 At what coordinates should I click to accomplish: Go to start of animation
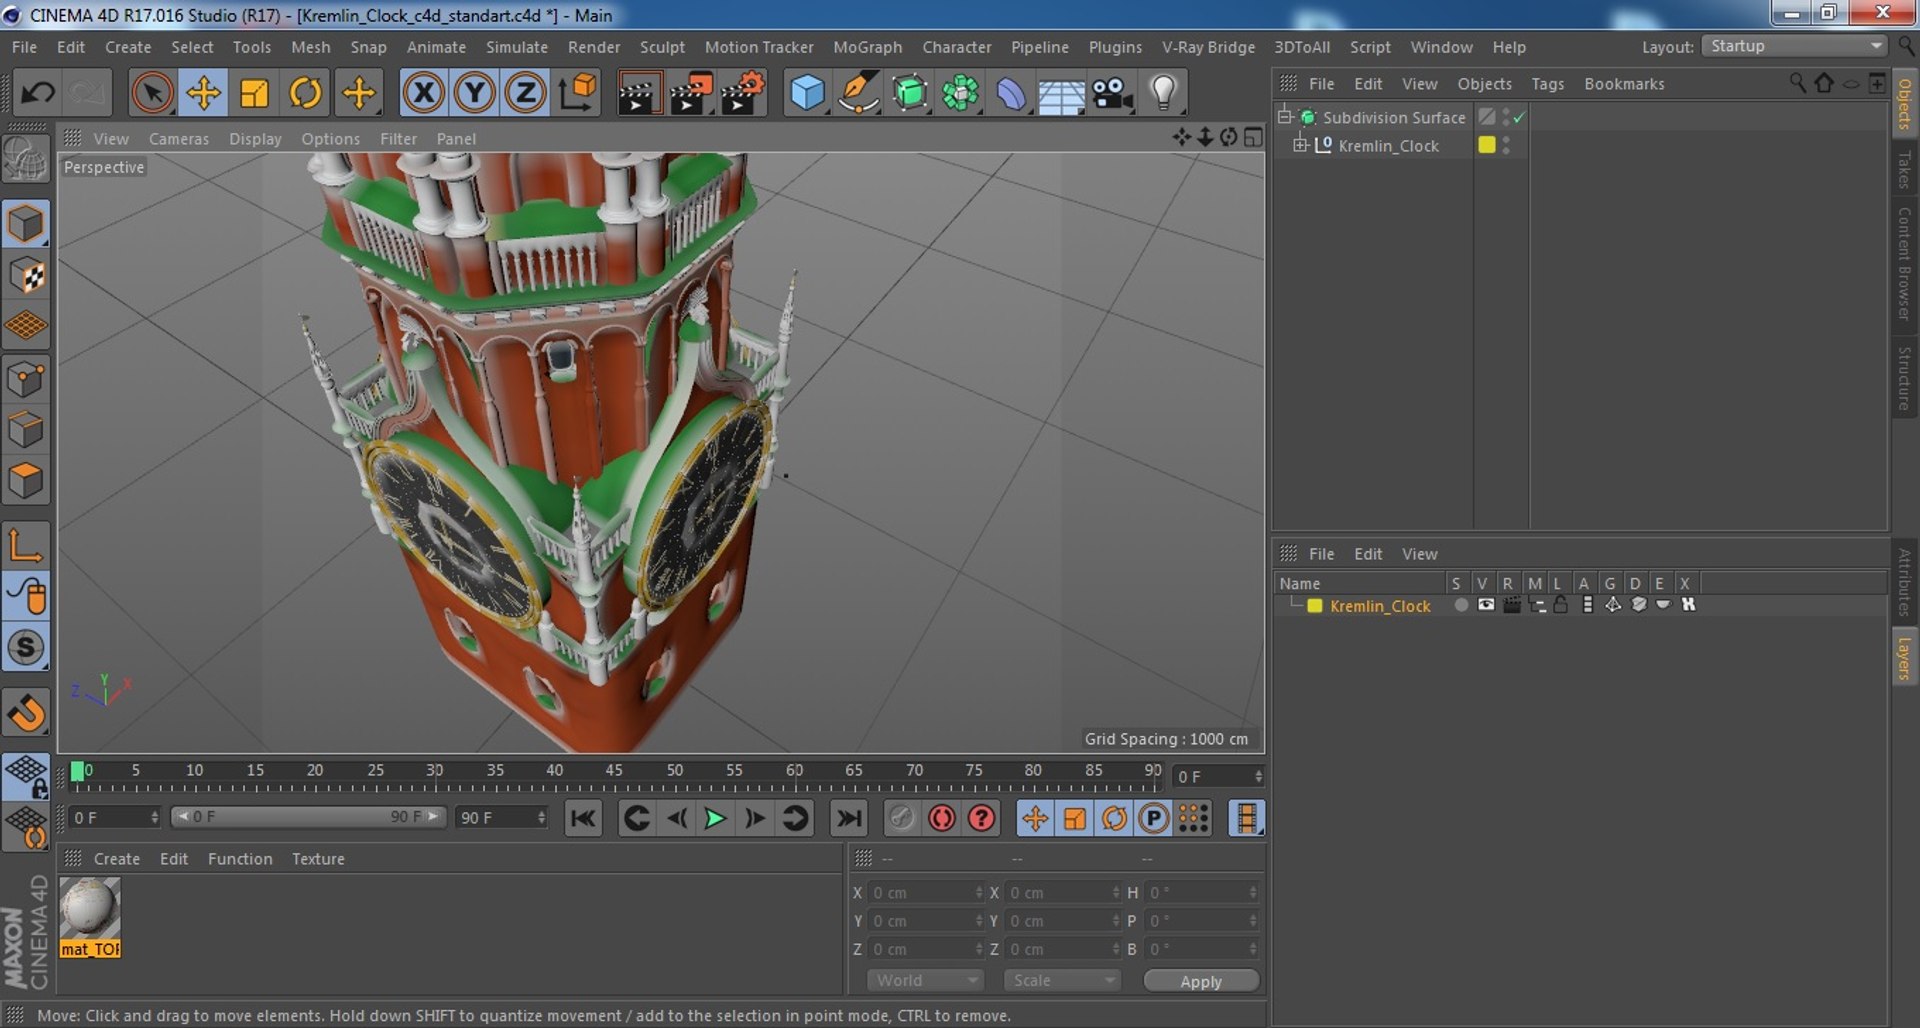[583, 819]
